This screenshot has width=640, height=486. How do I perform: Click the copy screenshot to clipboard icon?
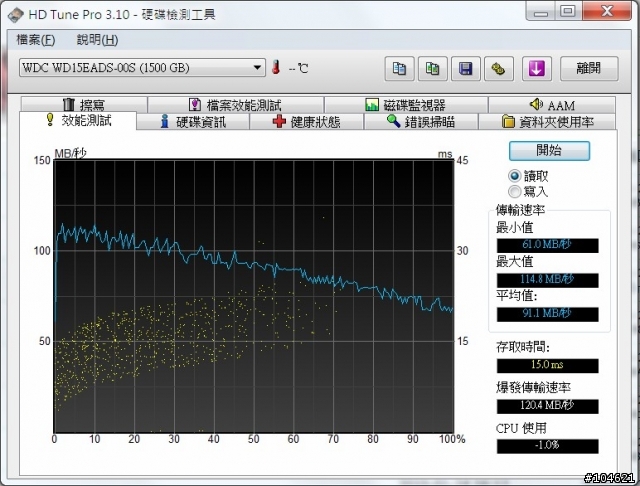[433, 69]
